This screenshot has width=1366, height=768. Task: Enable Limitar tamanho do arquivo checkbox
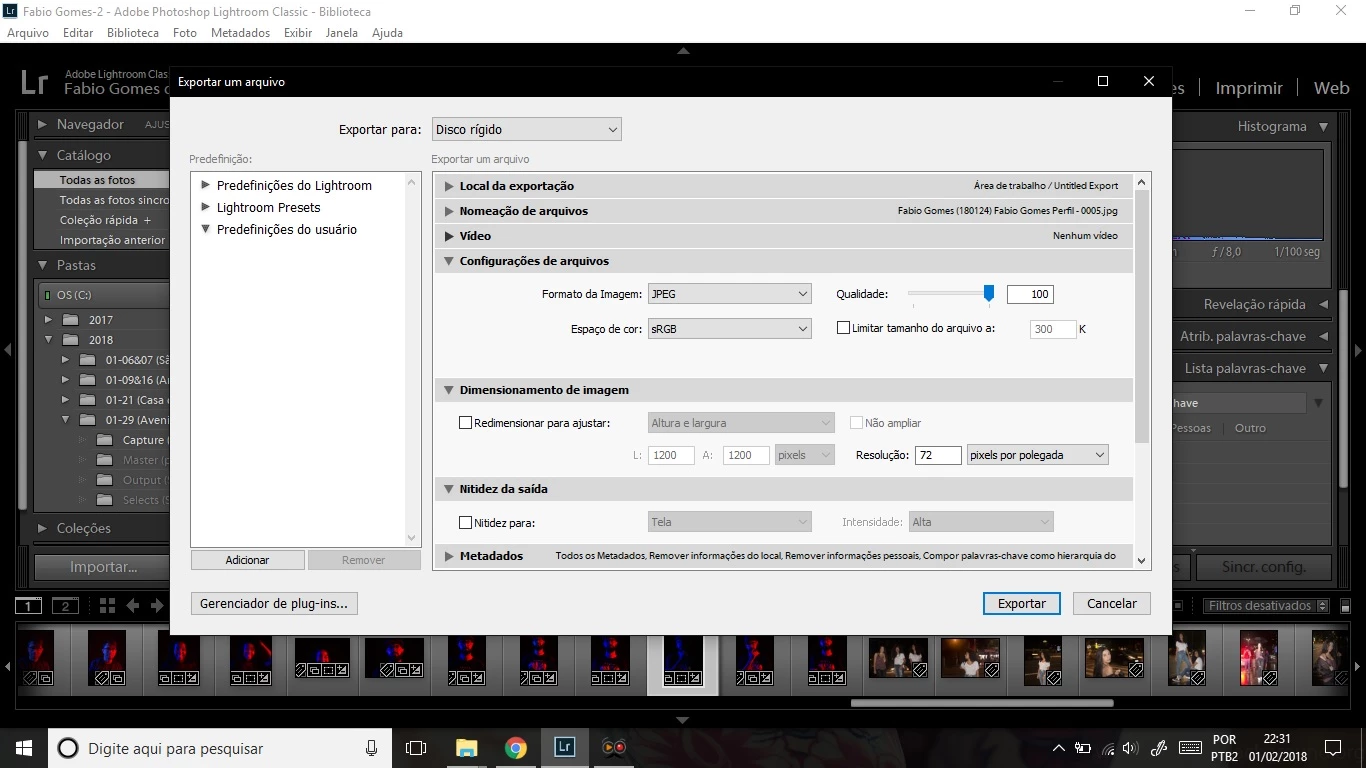point(843,328)
